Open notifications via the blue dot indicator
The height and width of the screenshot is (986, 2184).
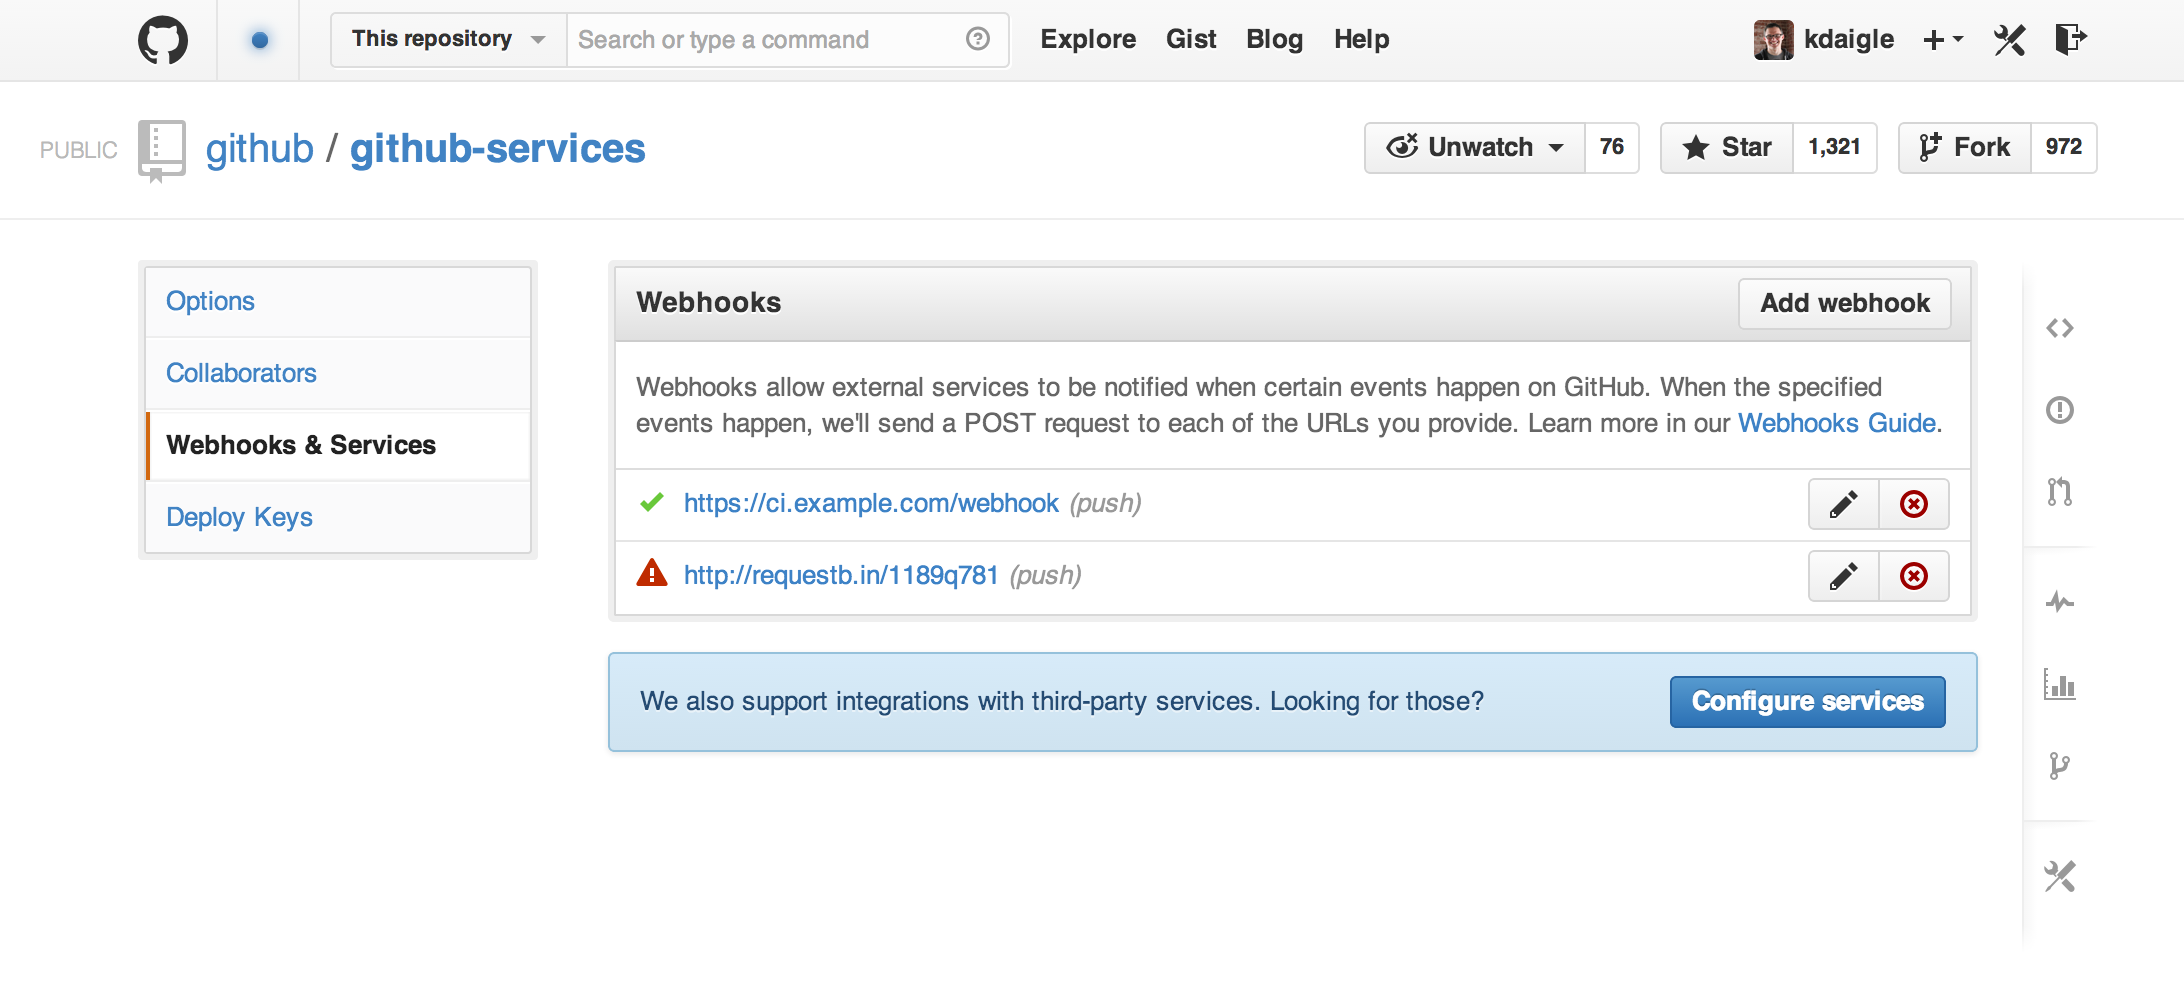(x=260, y=40)
